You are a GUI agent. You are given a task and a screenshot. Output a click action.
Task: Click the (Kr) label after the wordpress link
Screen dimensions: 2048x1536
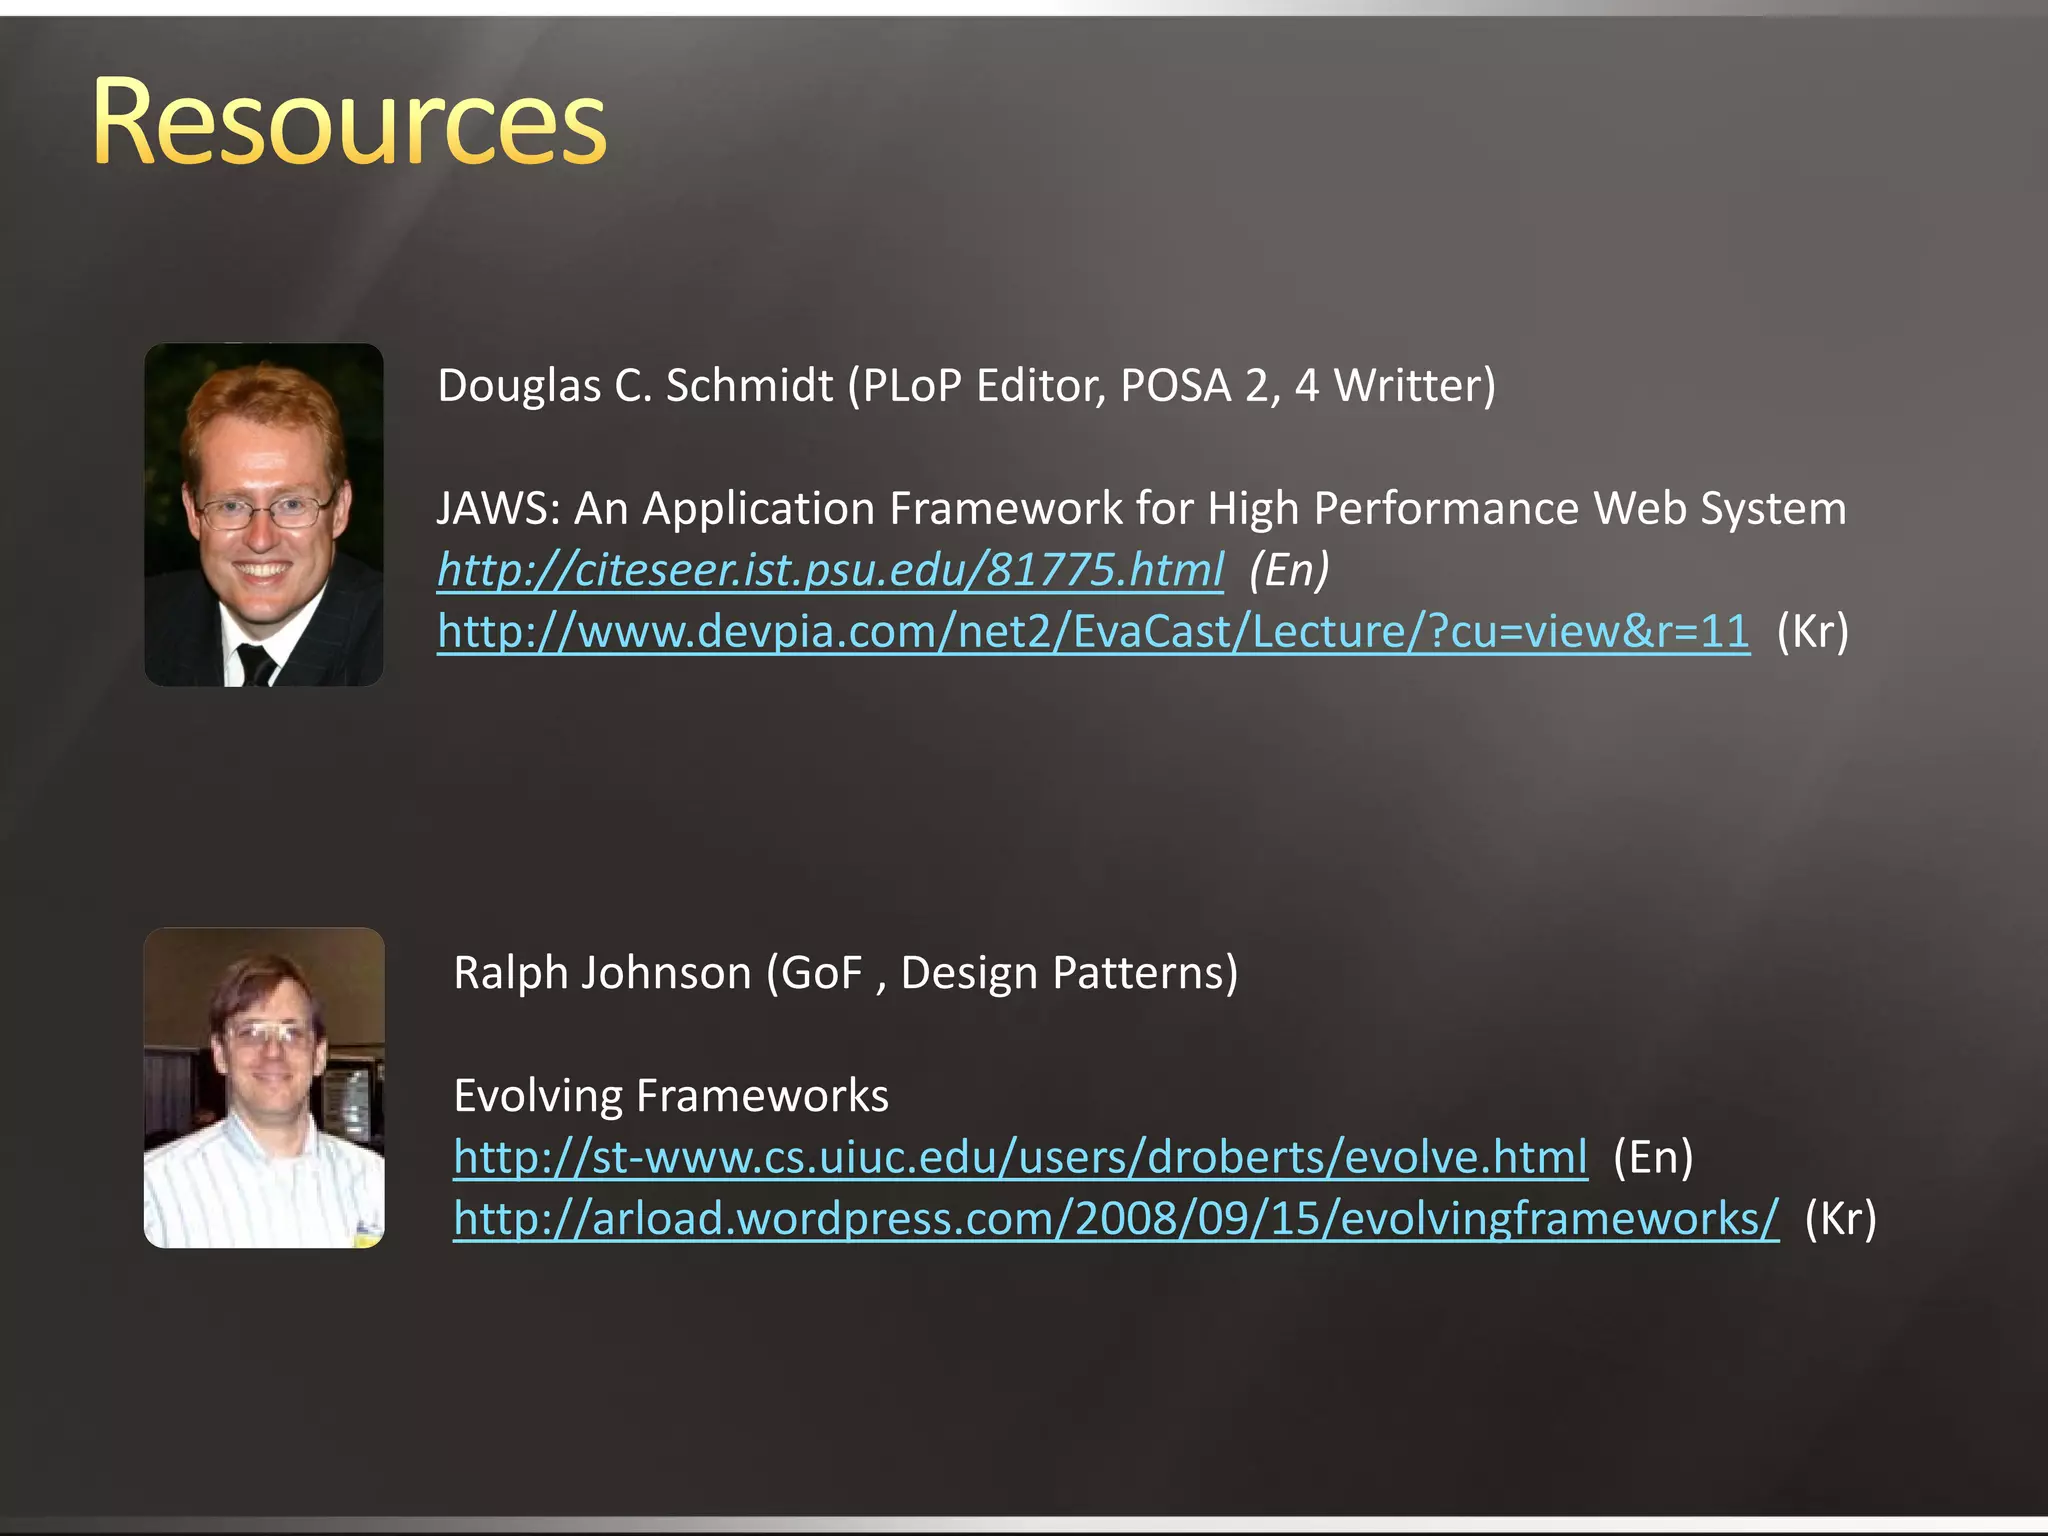tap(1840, 1218)
